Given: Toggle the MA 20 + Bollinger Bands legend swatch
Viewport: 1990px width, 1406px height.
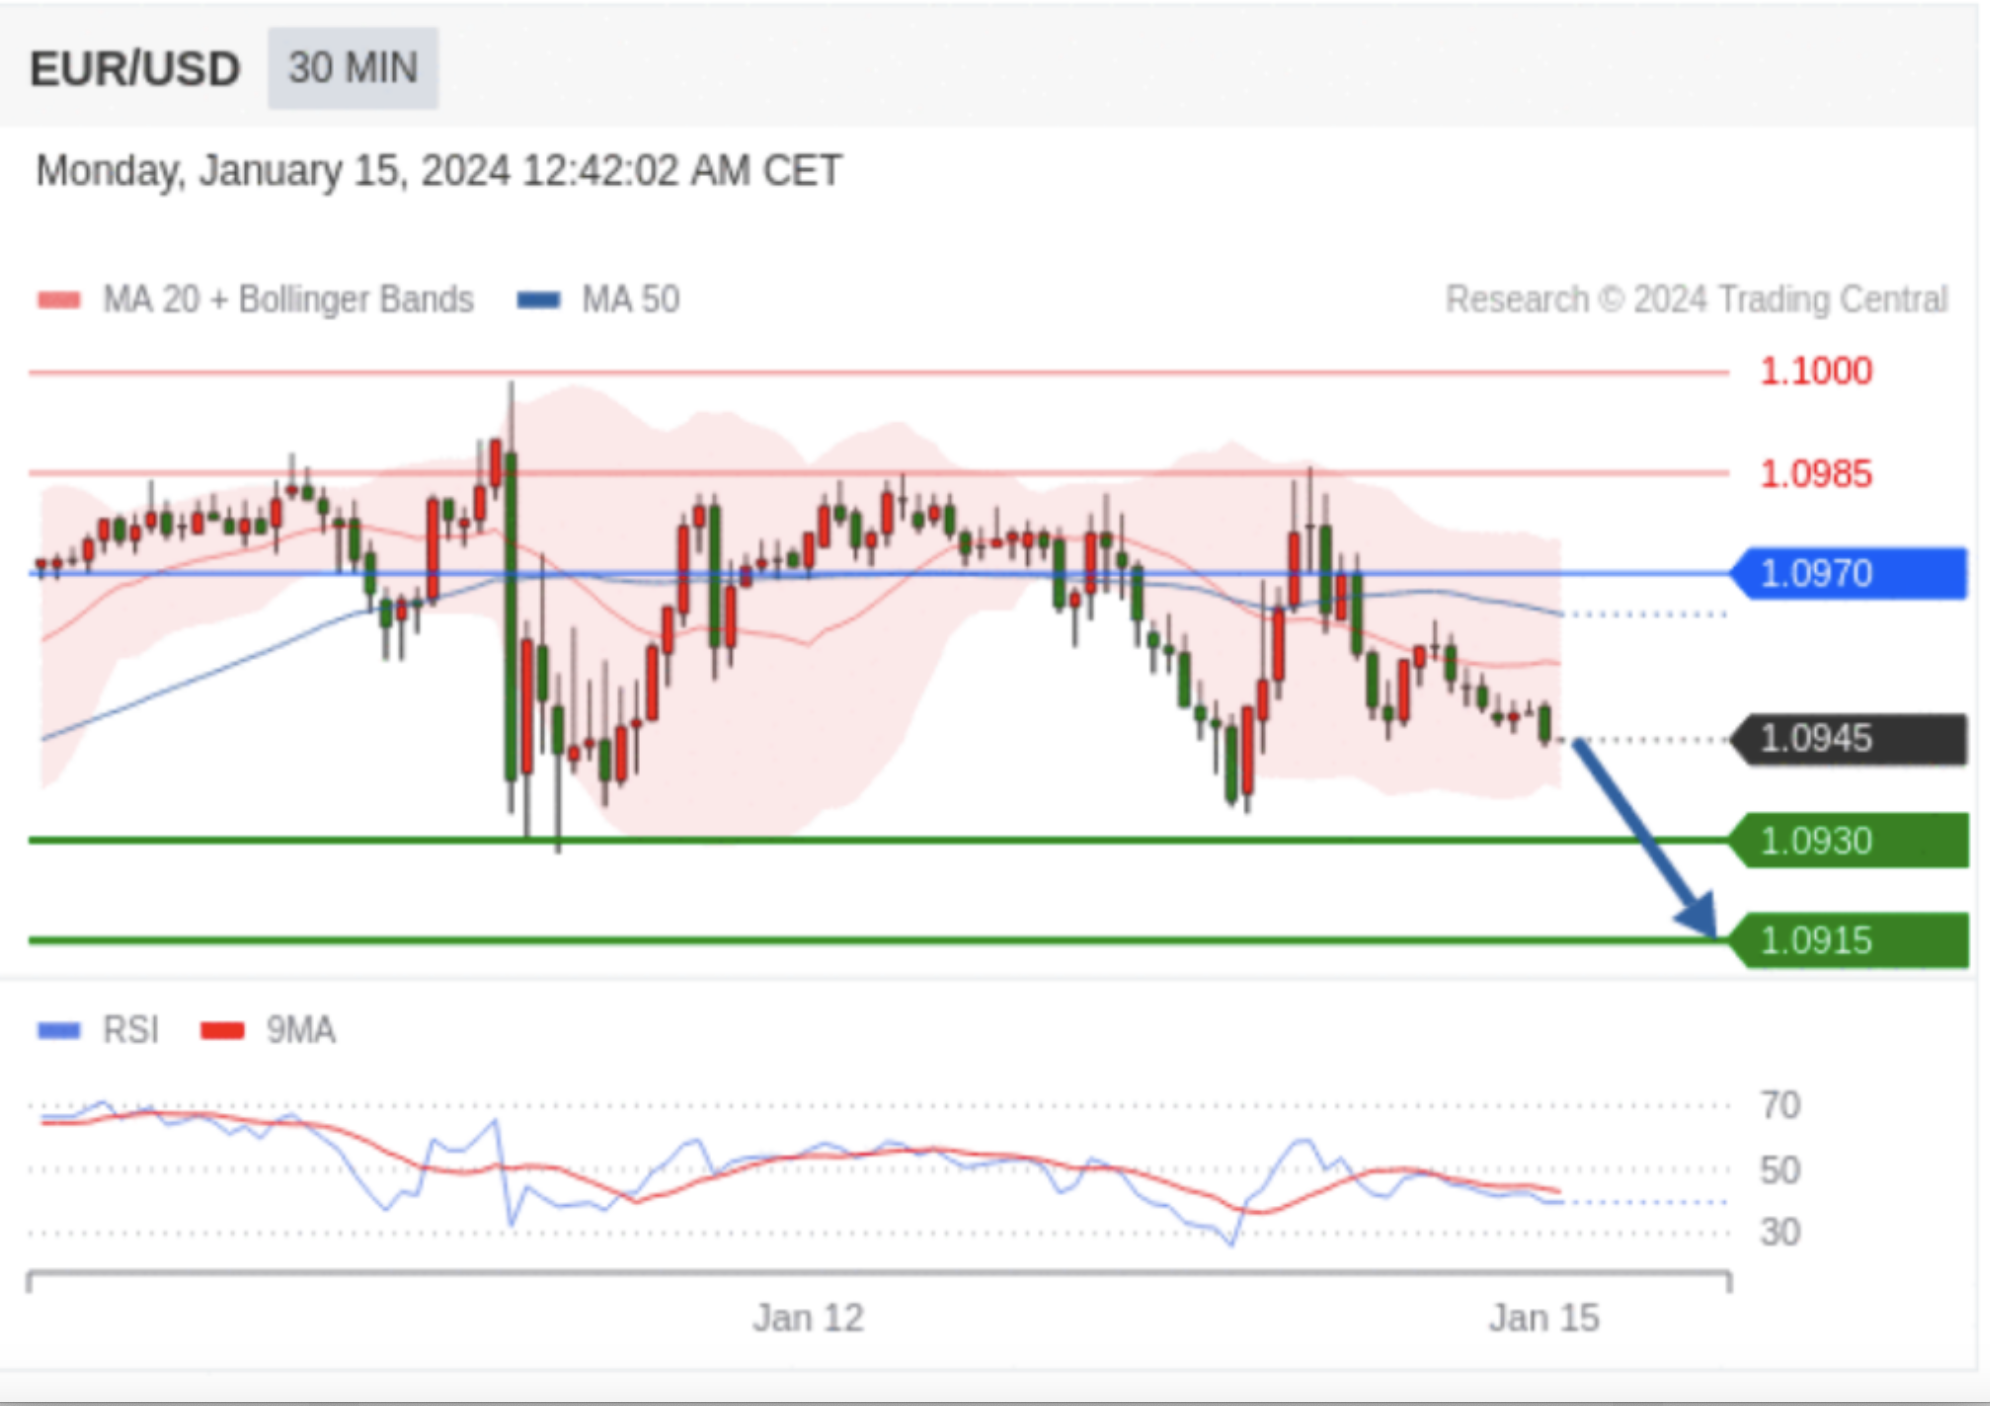Looking at the screenshot, I should [x=59, y=300].
